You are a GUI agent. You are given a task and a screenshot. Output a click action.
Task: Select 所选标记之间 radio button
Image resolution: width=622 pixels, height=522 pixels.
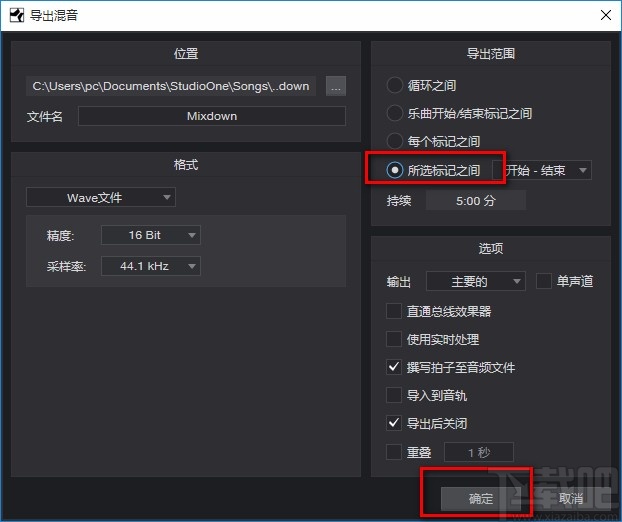pos(395,170)
